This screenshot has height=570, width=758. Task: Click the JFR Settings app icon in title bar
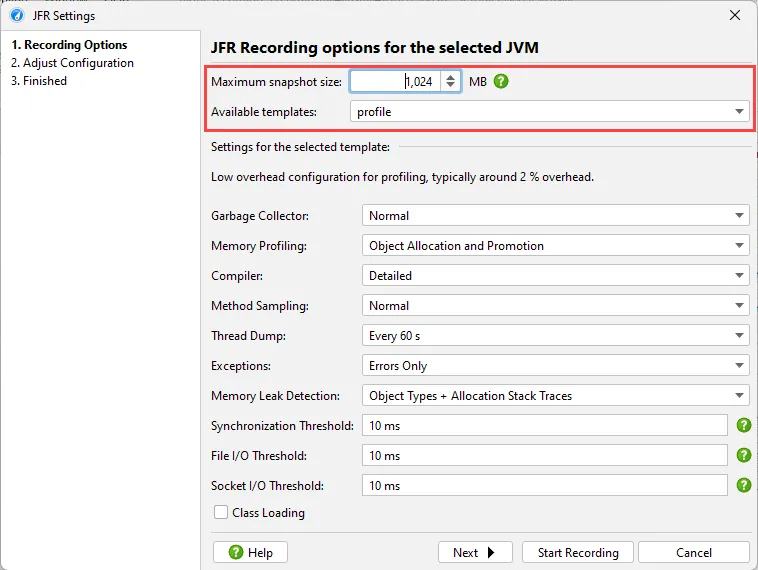(x=17, y=15)
